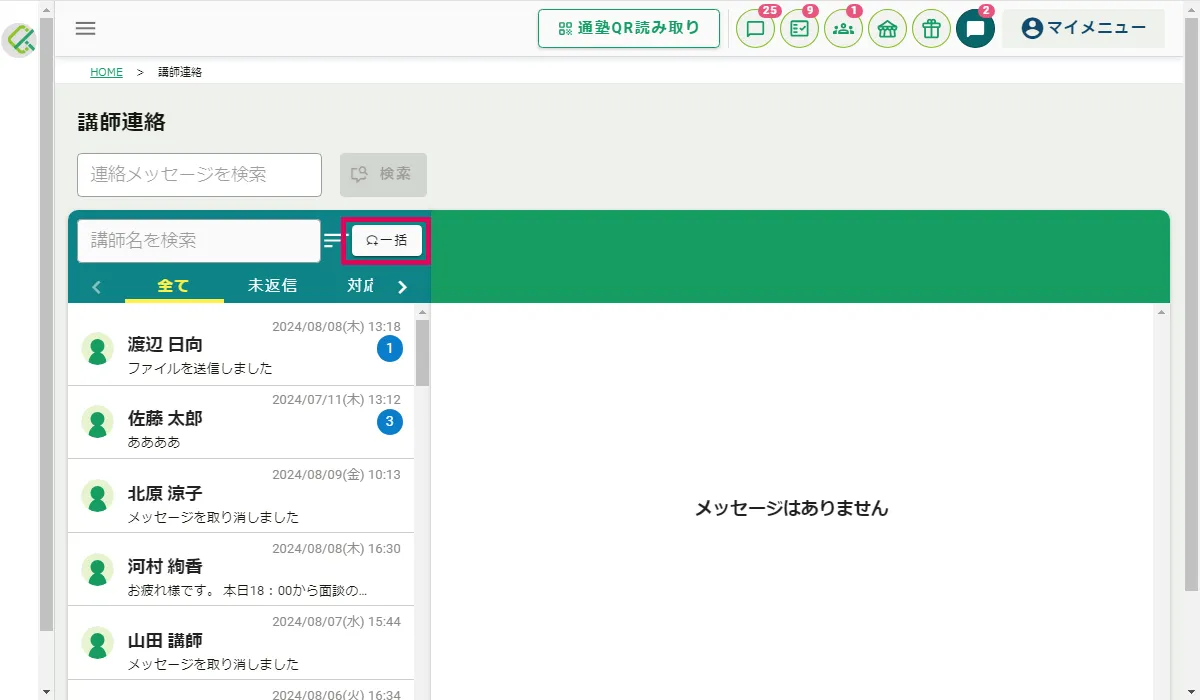
Task: Click the preview starting with お疲れ様です
Action: 248,590
